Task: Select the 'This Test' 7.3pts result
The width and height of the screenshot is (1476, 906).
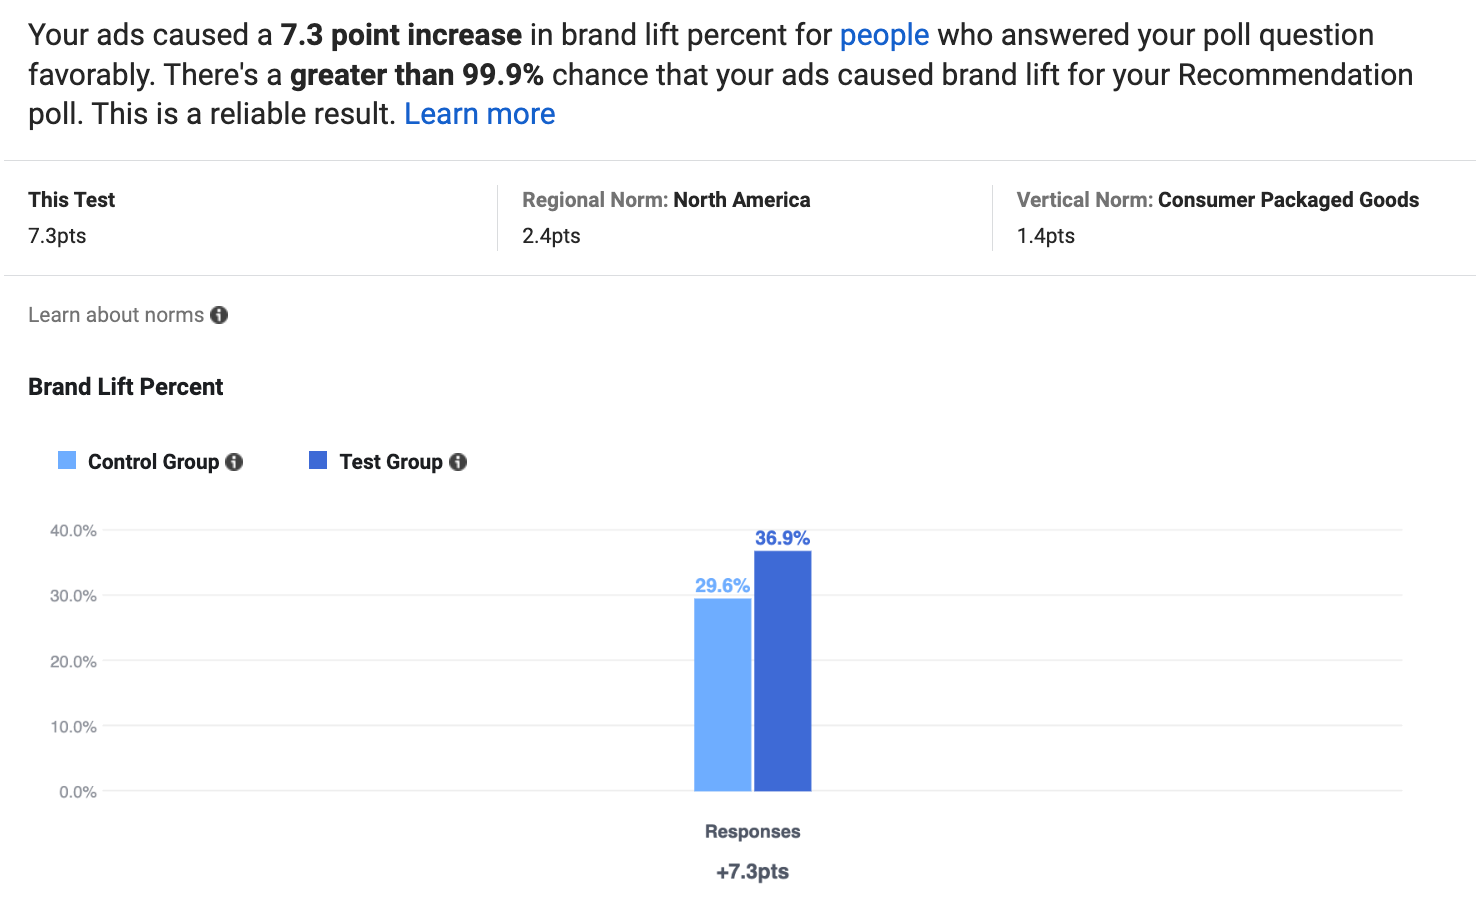Action: pyautogui.click(x=56, y=236)
